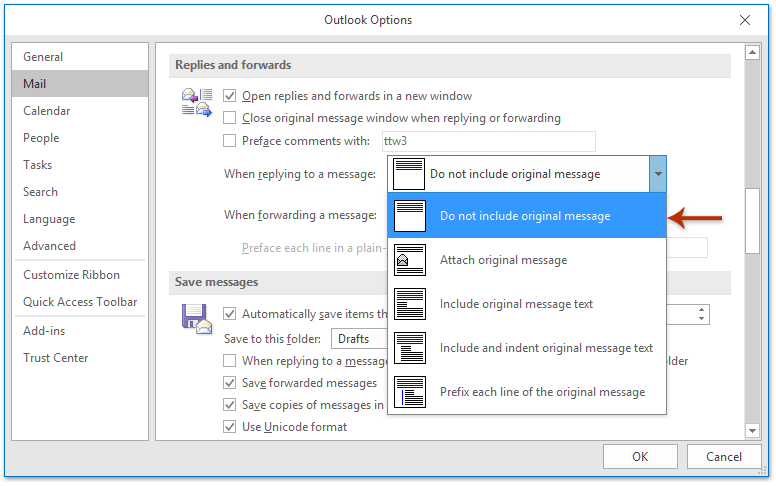Uncheck 'Open replies and forwards in a new window'
The height and width of the screenshot is (486, 776).
coord(230,97)
